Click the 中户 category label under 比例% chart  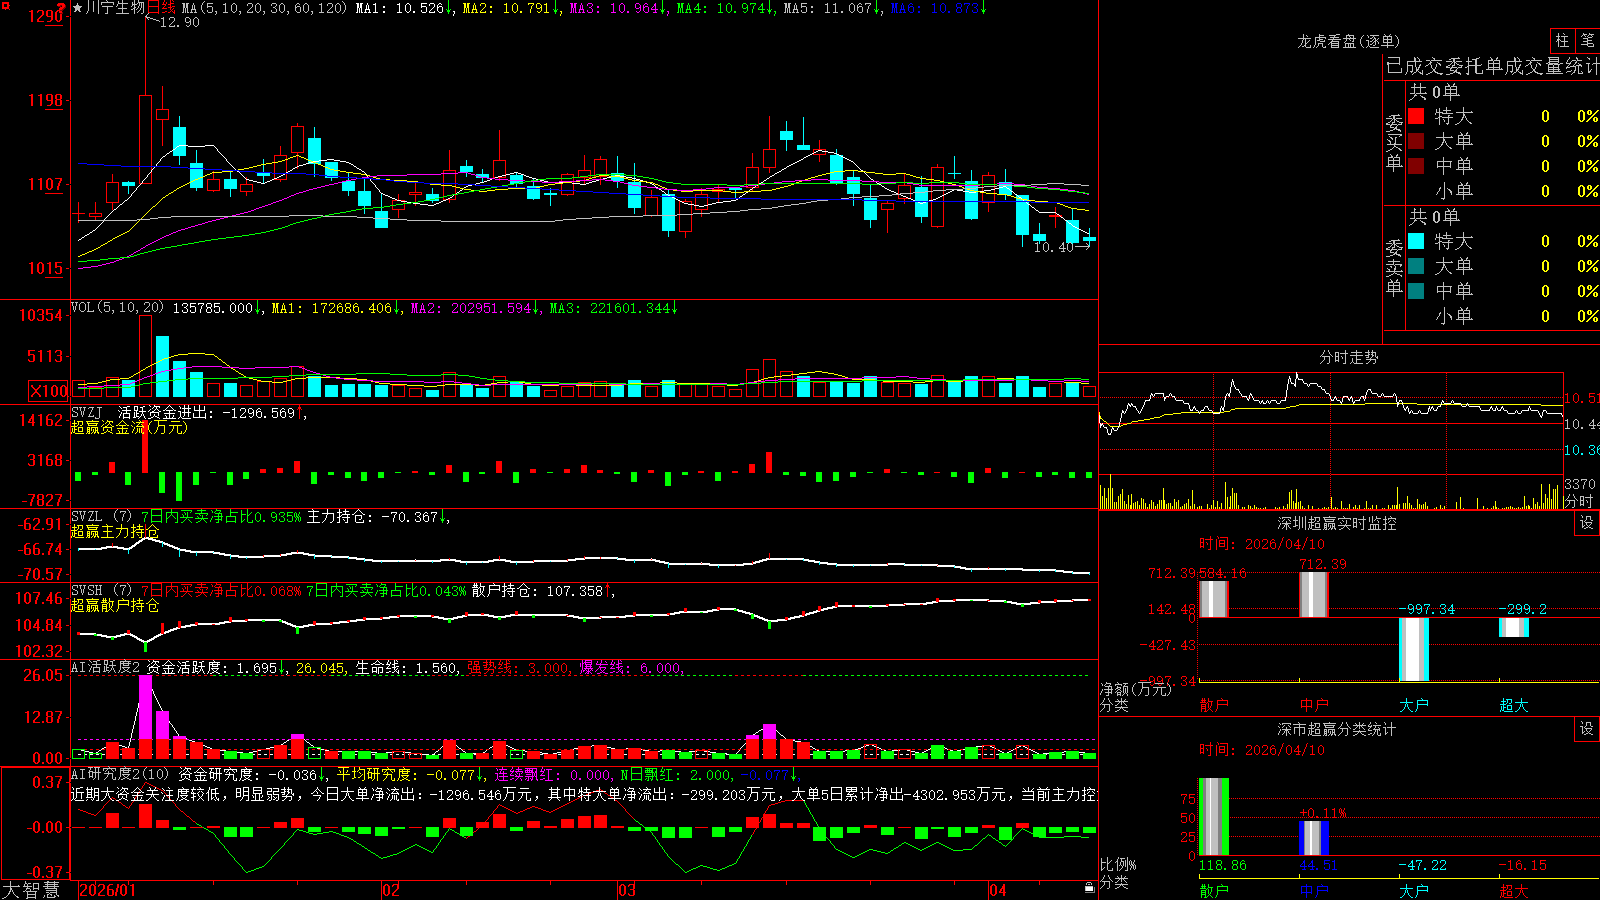1313,890
